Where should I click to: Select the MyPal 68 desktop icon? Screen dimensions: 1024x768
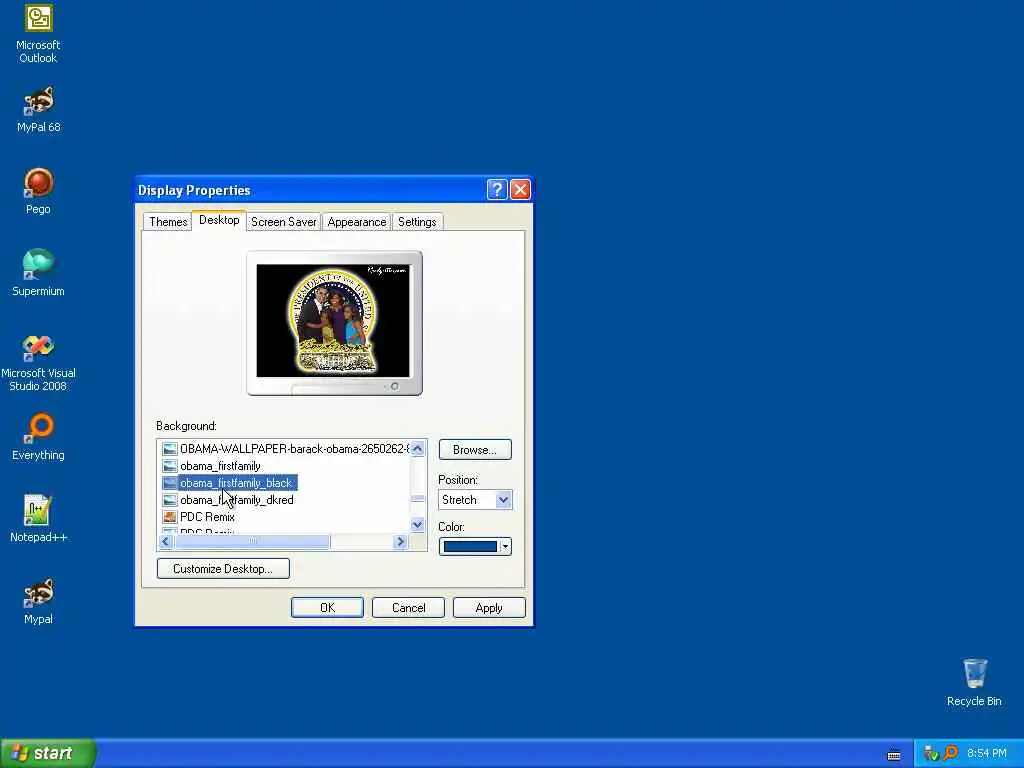[x=38, y=109]
